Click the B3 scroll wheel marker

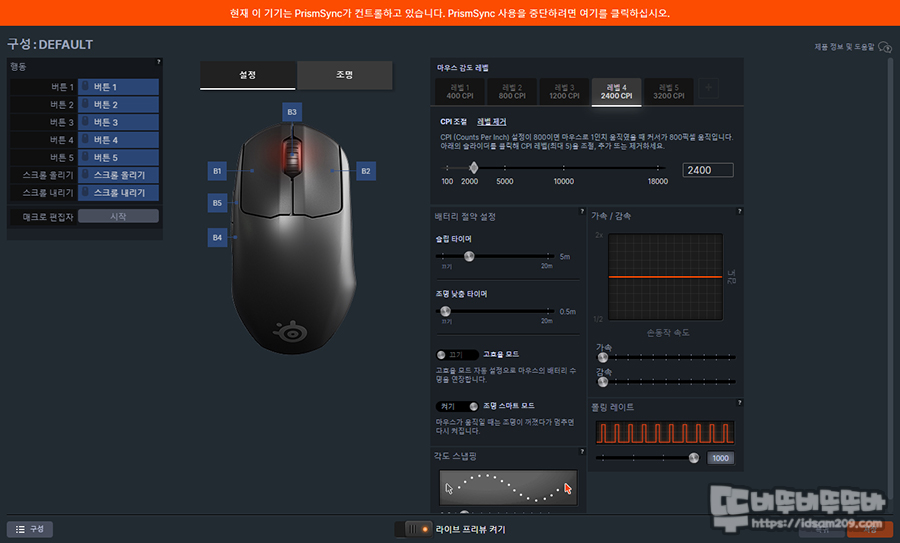pyautogui.click(x=292, y=112)
